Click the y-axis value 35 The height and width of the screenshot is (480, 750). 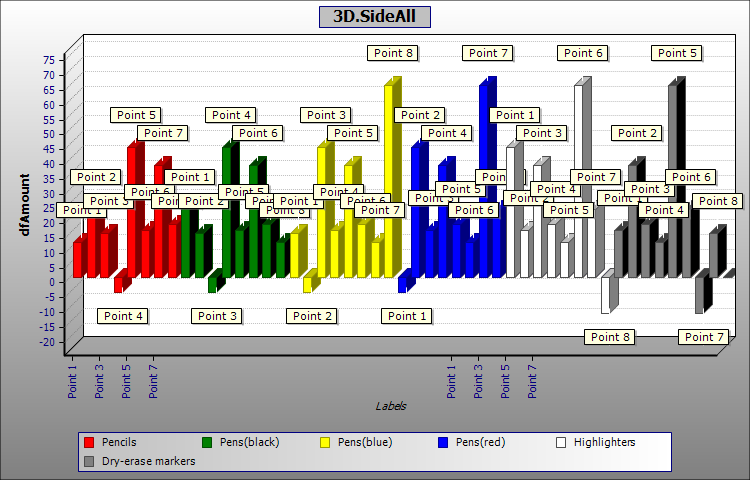pos(49,179)
